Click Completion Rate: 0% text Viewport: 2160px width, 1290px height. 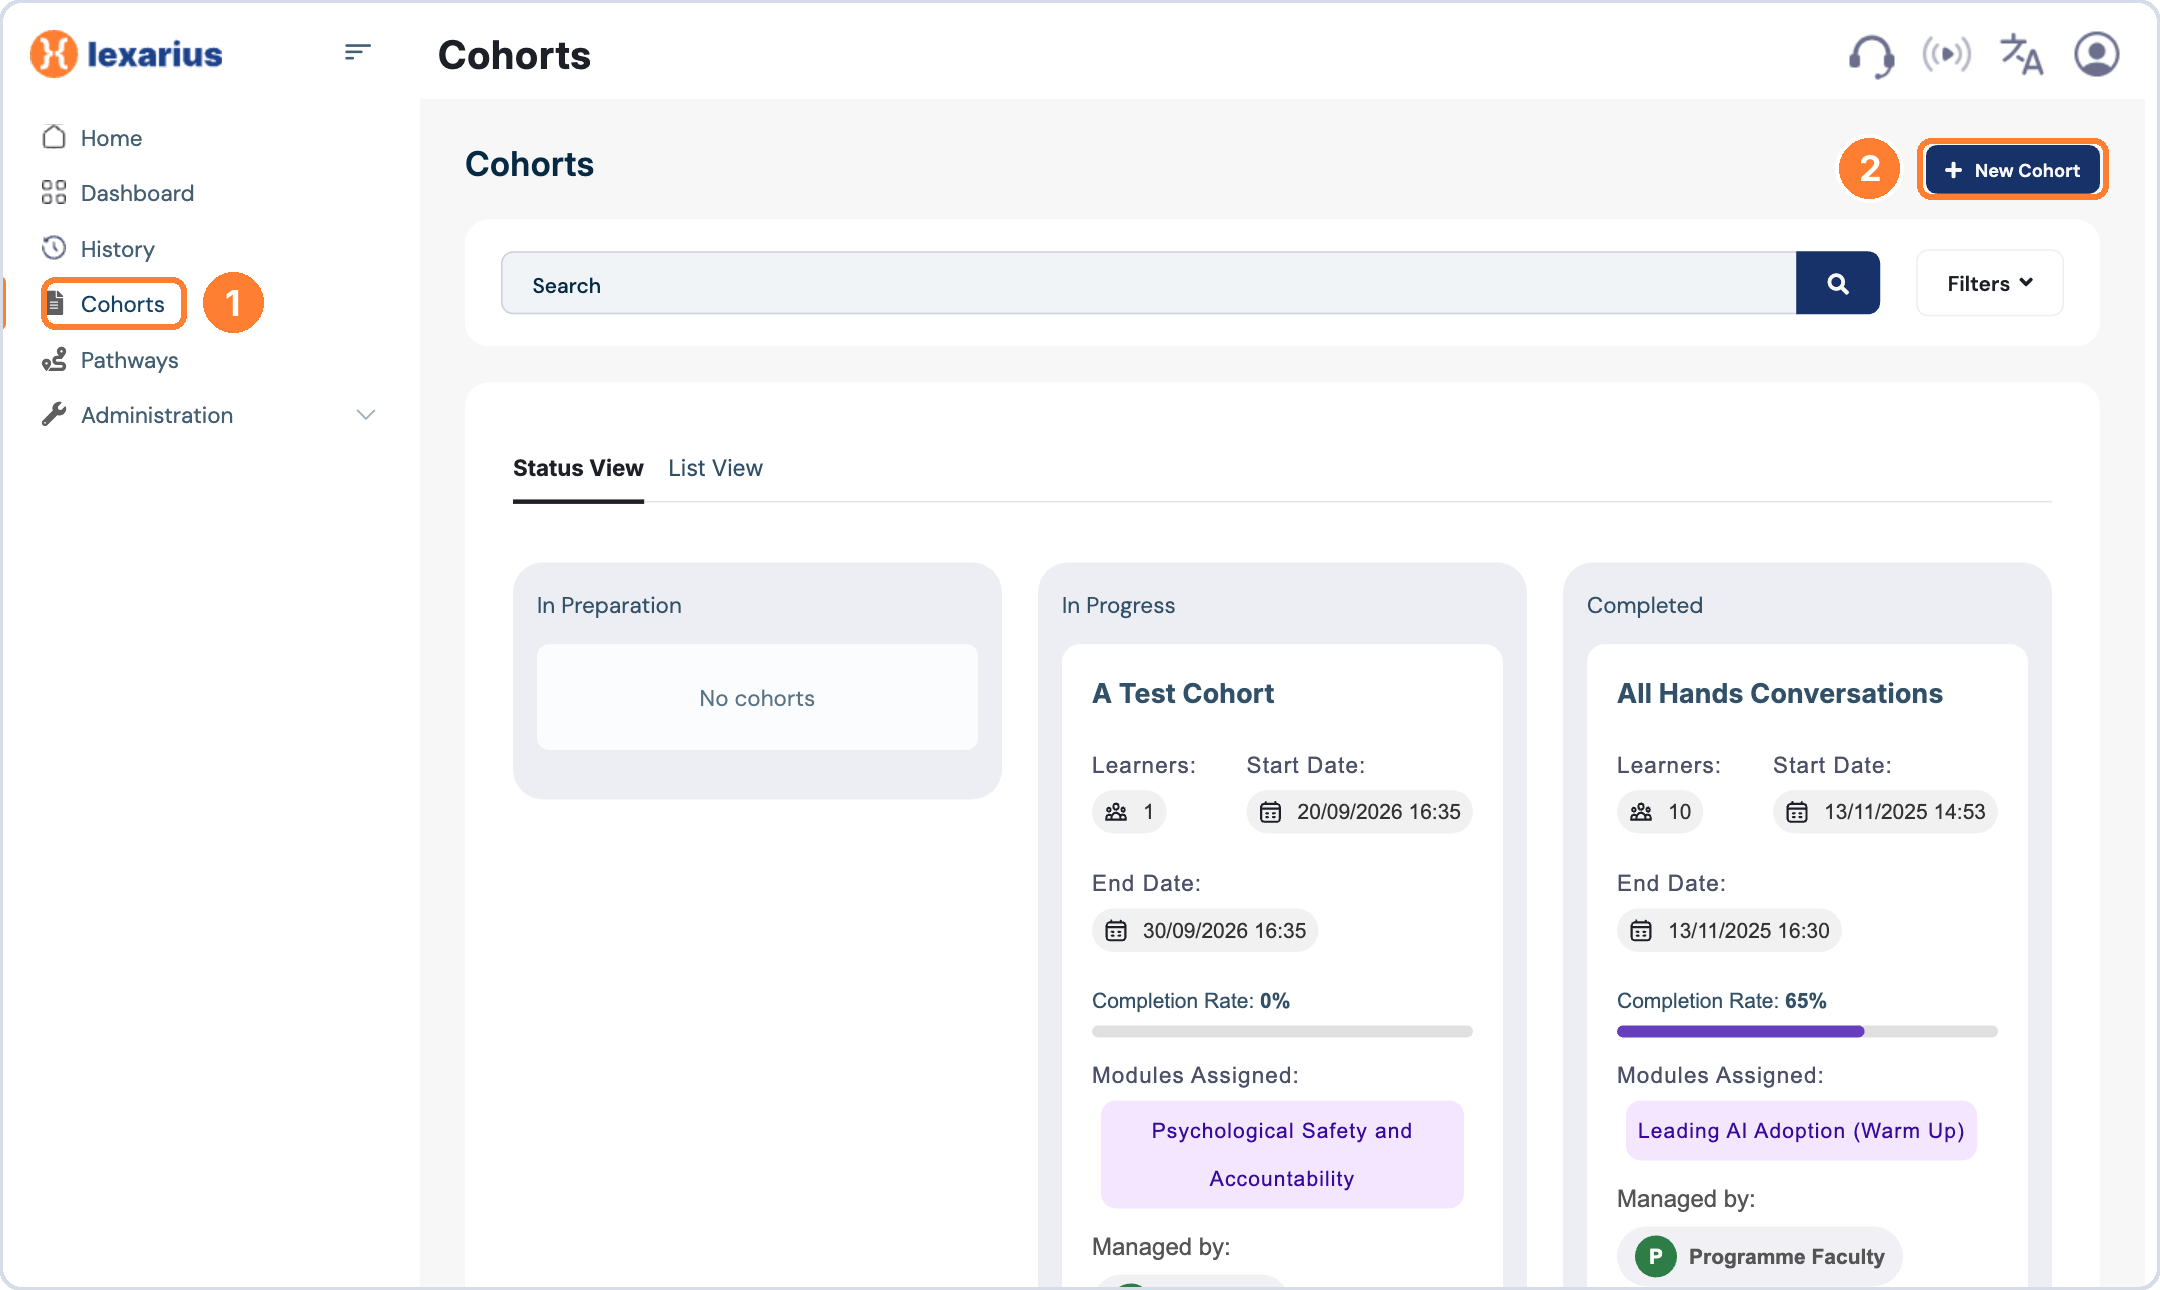(1190, 1001)
